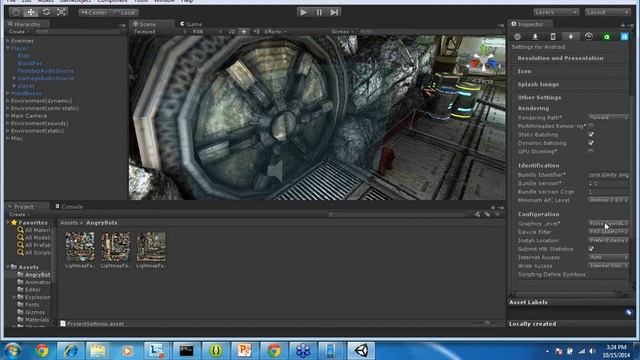This screenshot has height=360, width=640.
Task: Toggle the Center pivot mode button
Action: (x=93, y=13)
